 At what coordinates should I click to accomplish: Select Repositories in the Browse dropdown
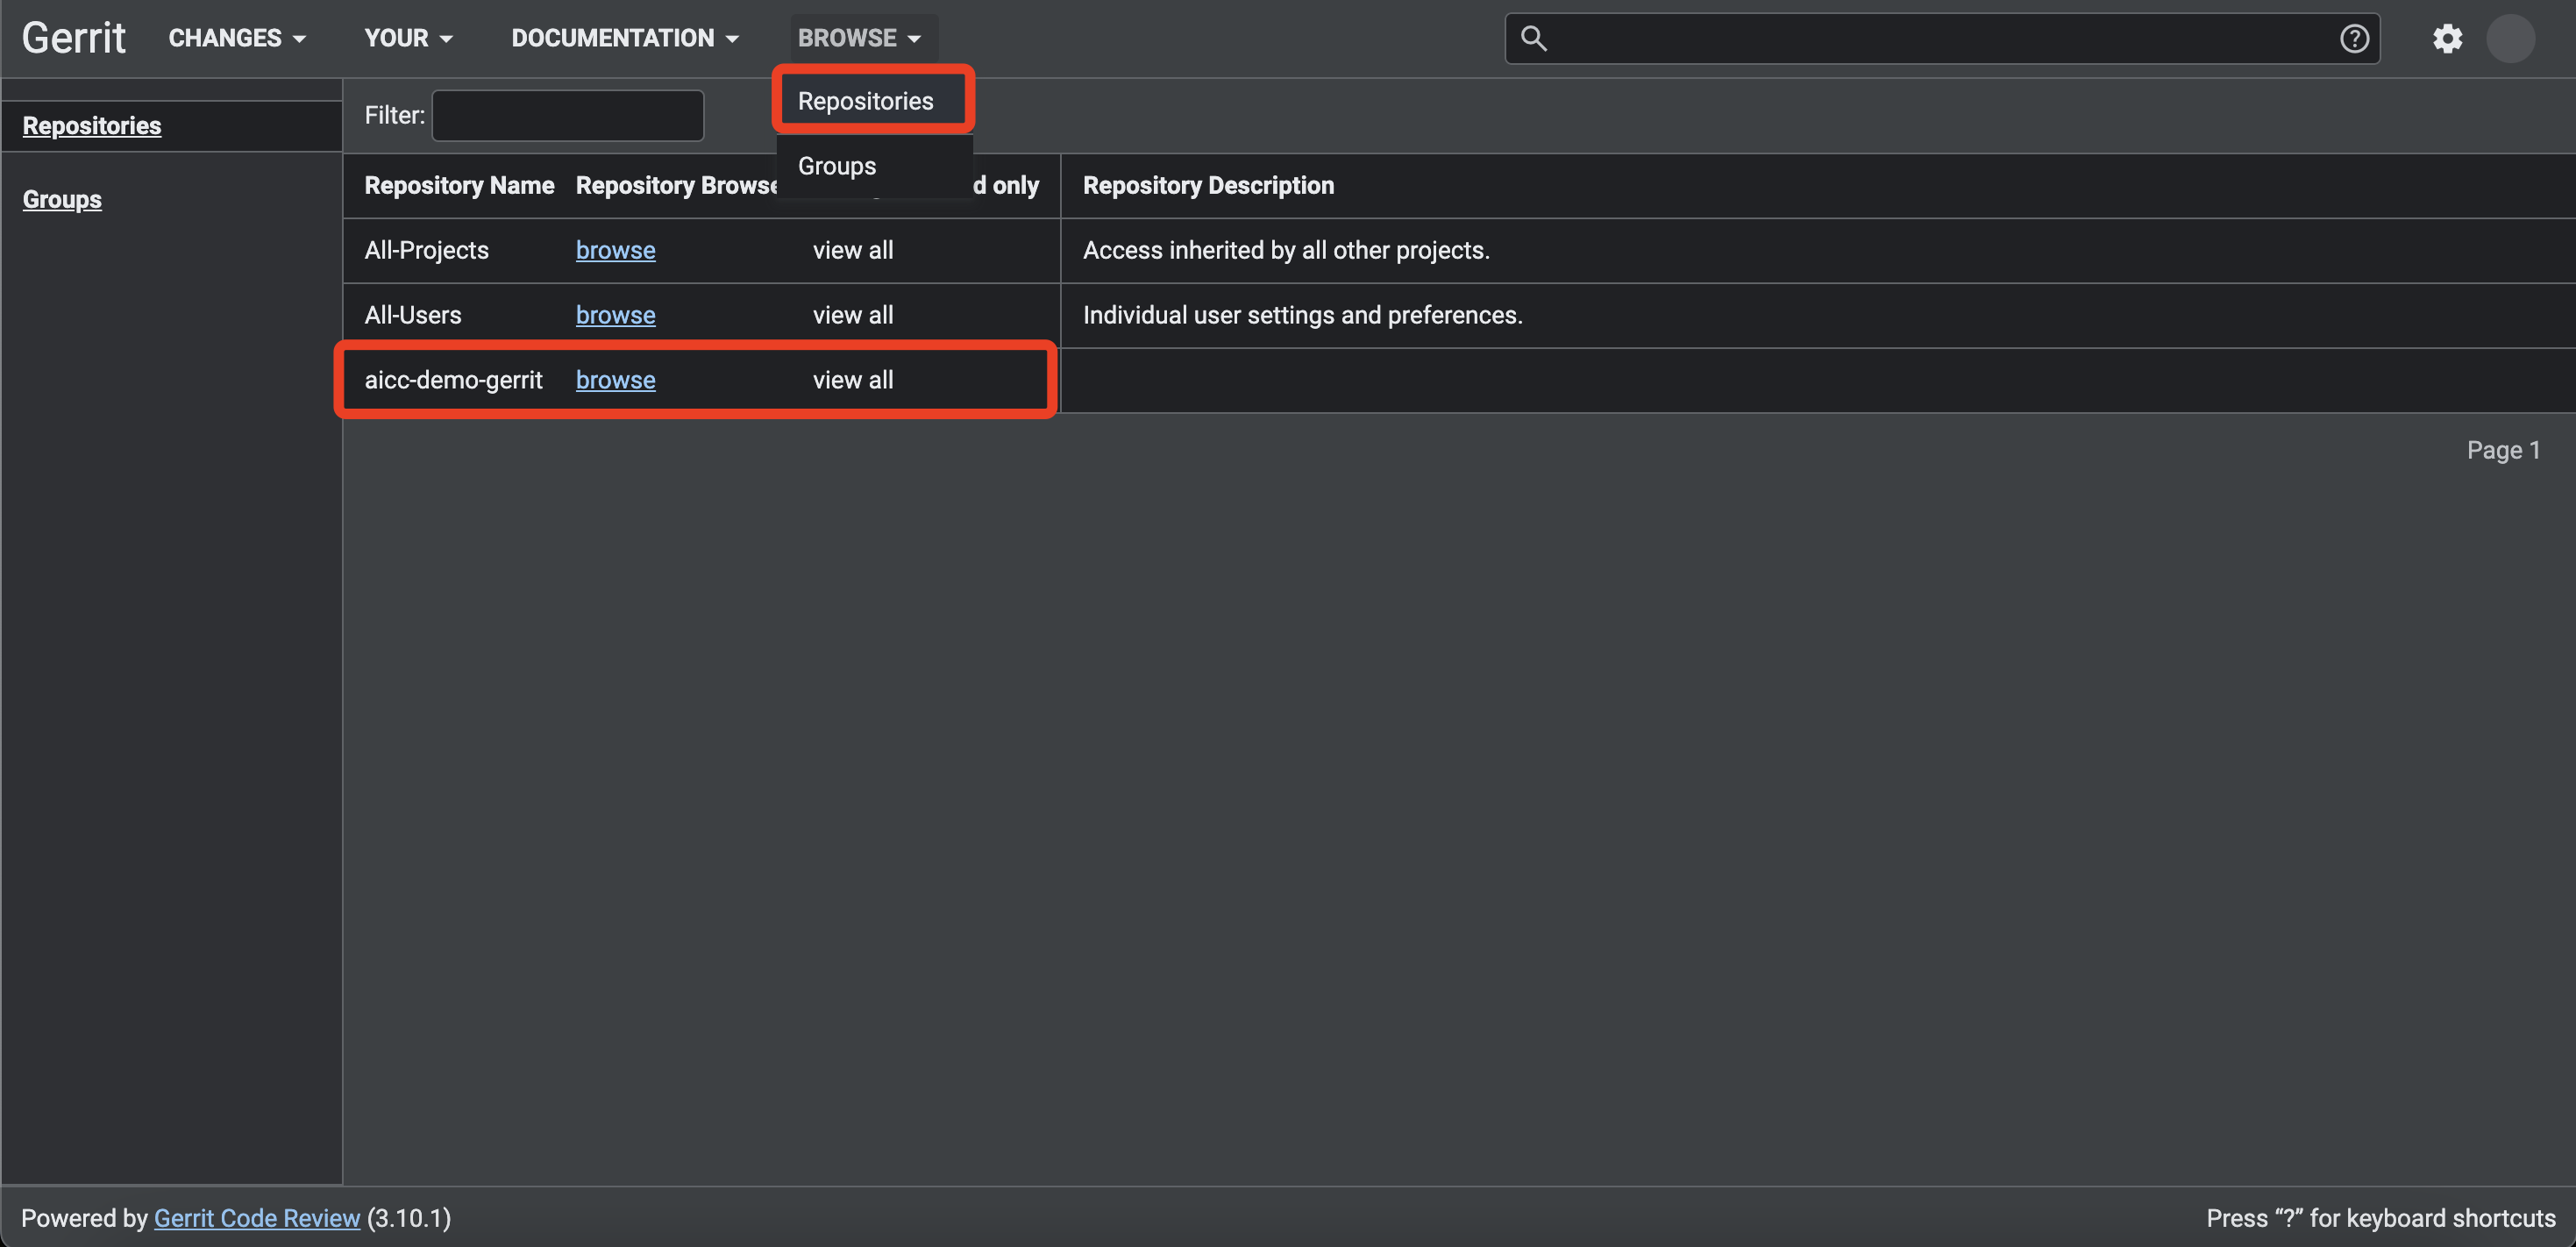865,101
